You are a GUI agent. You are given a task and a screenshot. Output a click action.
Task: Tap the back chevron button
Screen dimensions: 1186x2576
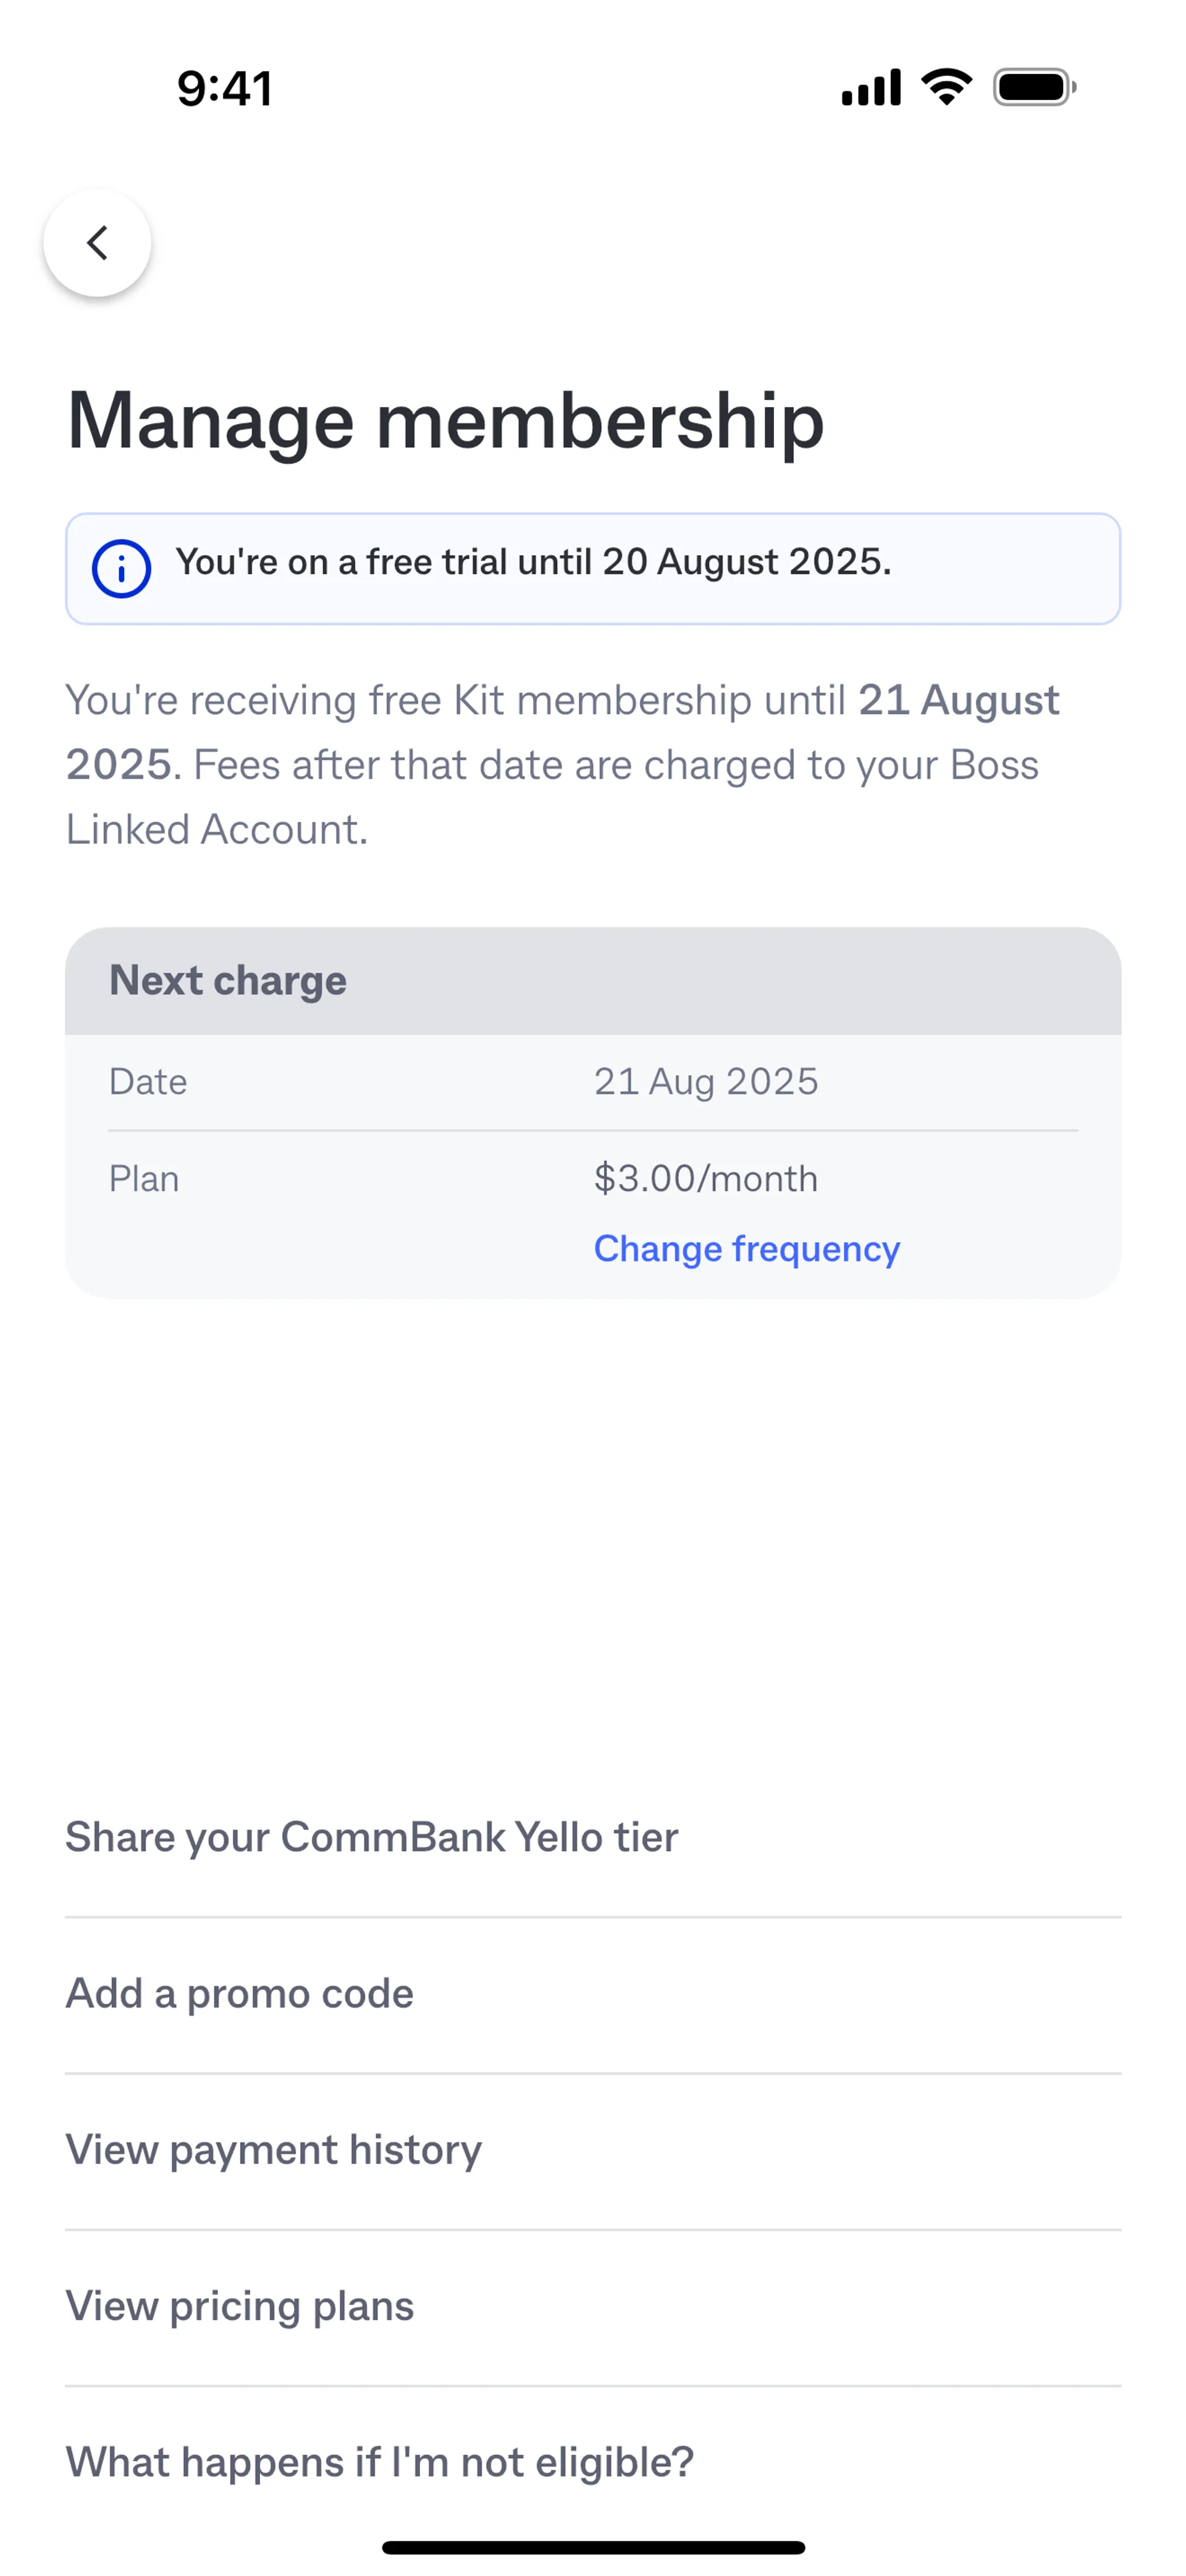tap(97, 243)
